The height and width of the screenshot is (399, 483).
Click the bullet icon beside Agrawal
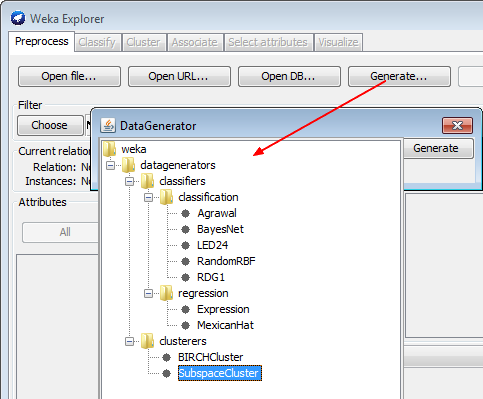(x=186, y=213)
